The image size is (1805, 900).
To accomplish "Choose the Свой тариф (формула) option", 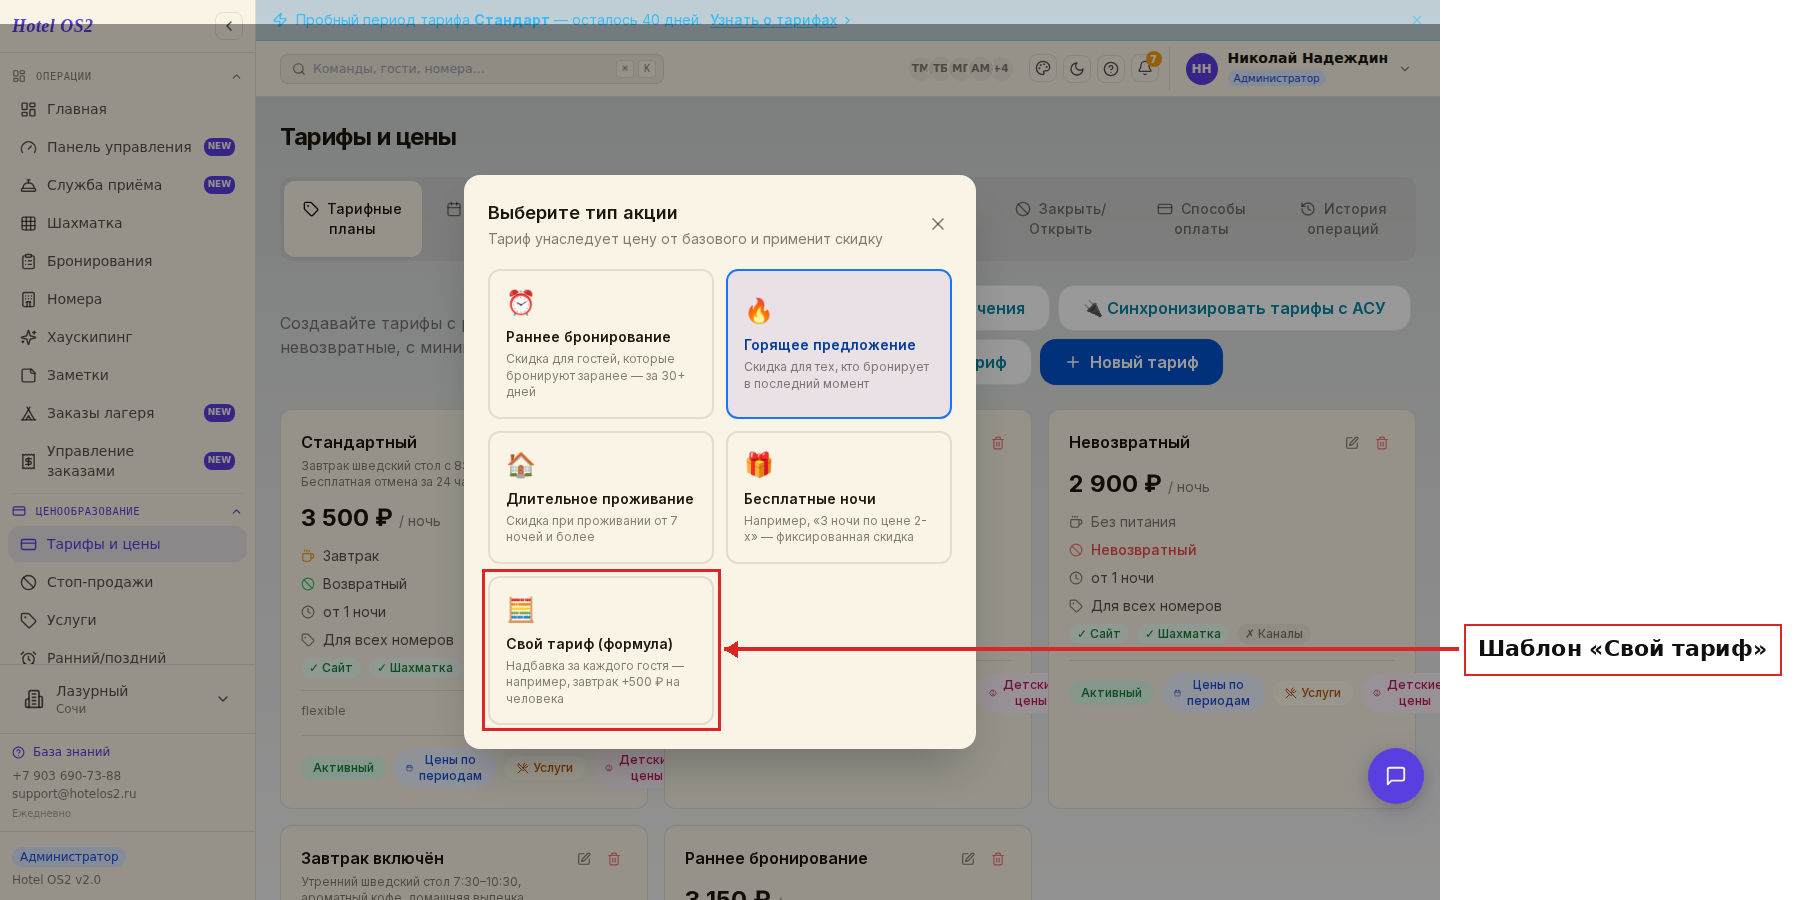I will click(x=601, y=650).
